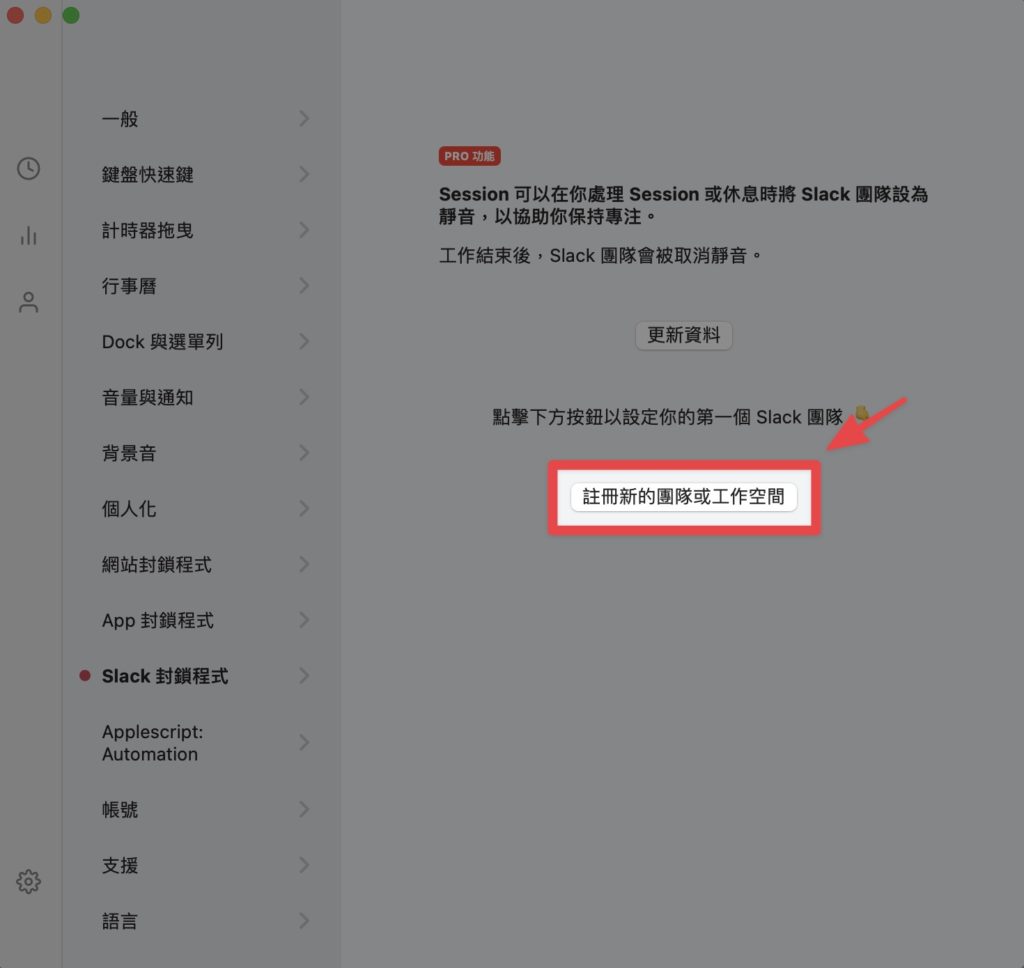This screenshot has height=968, width=1024.
Task: Select Dock 與選單列 settings item
Action: [205, 342]
